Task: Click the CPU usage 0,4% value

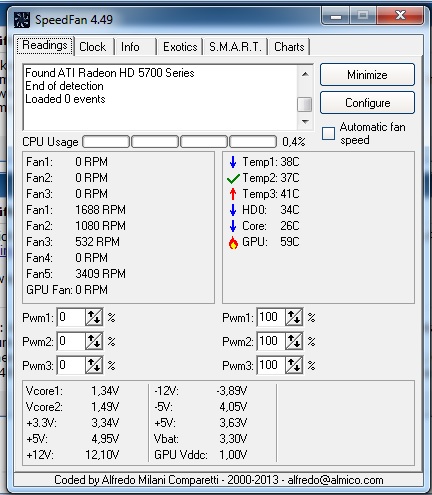Action: pyautogui.click(x=294, y=142)
